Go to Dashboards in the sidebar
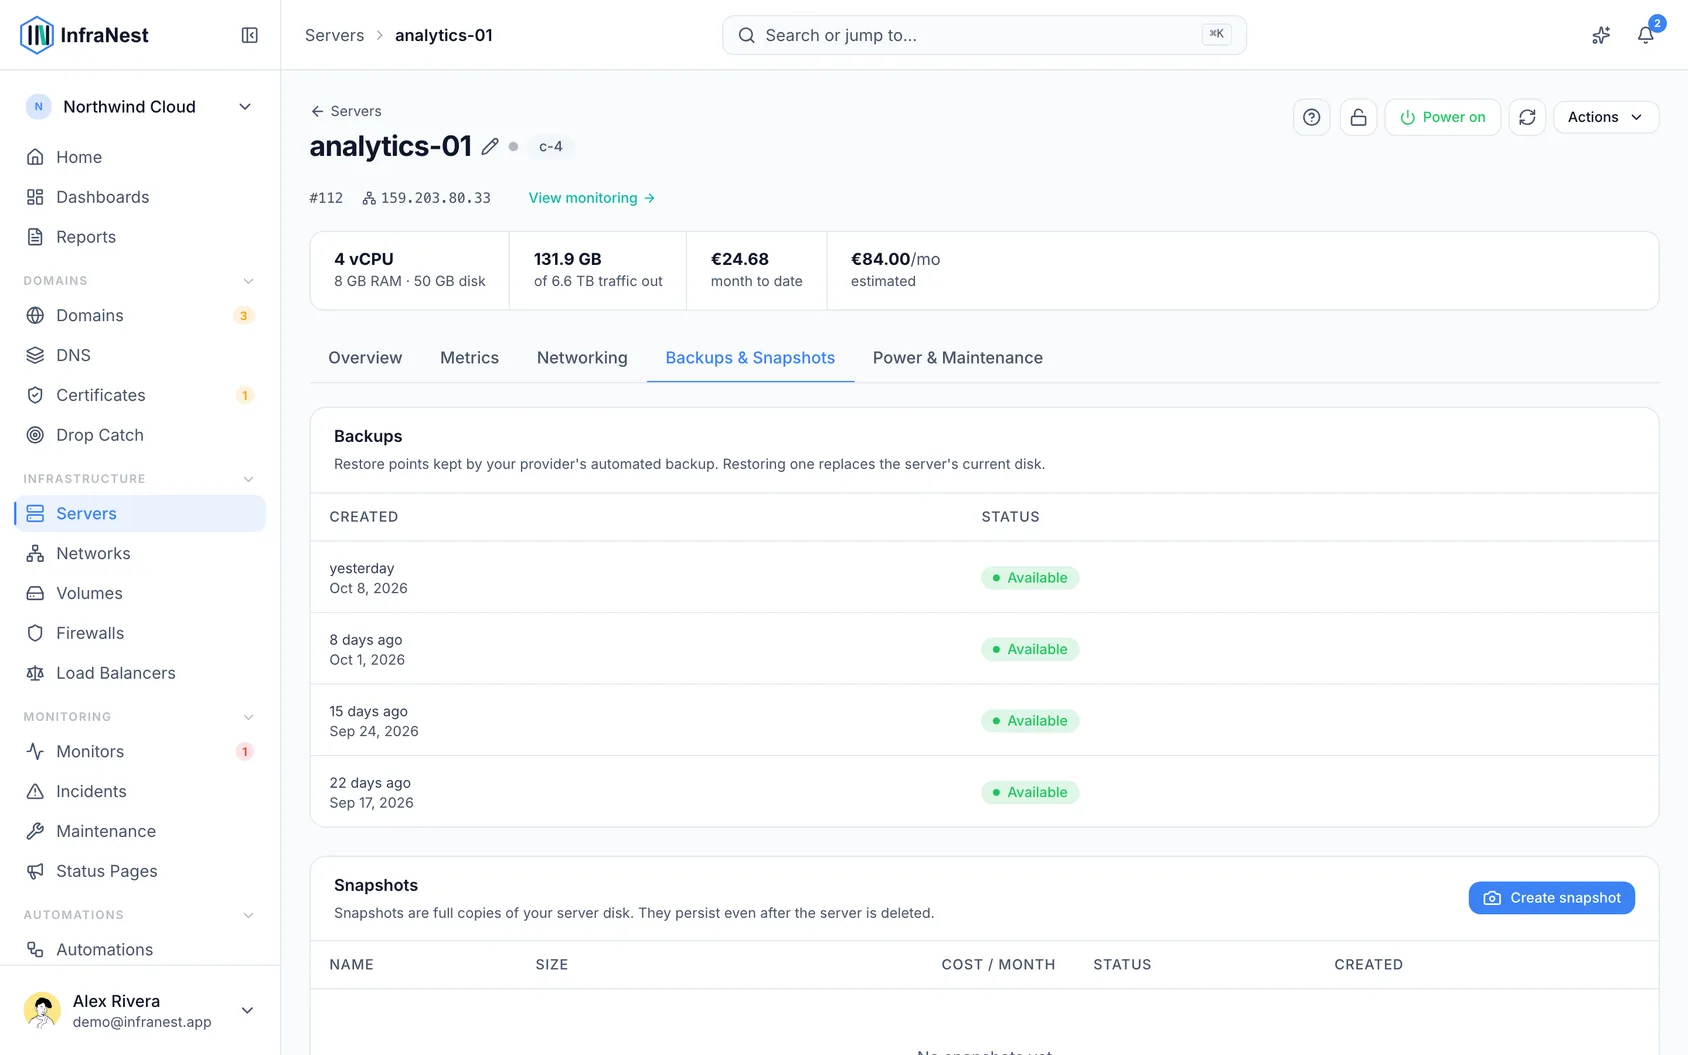The height and width of the screenshot is (1055, 1688). point(140,197)
